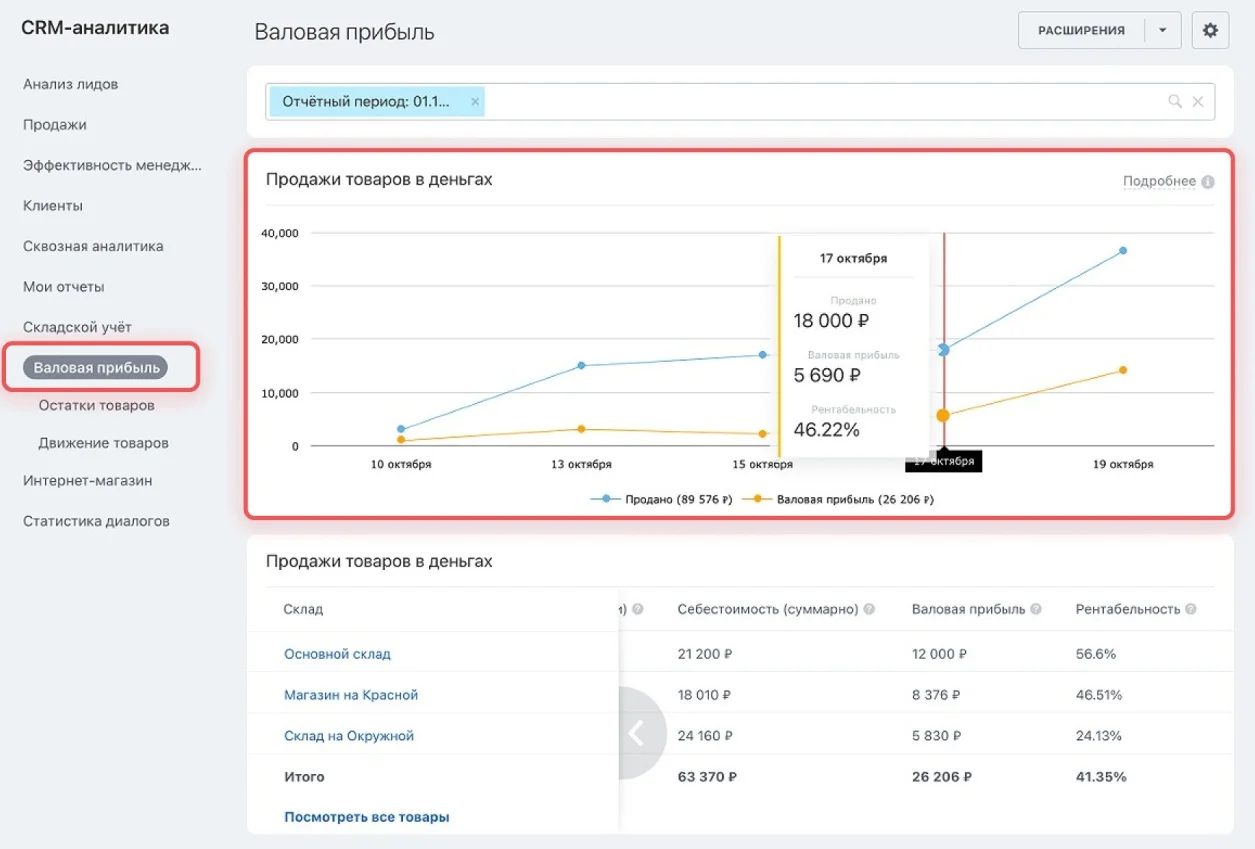Viewport: 1255px width, 849px height.
Task: Expand the РАСШИРЕНИЯ dropdown arrow
Action: point(1162,30)
